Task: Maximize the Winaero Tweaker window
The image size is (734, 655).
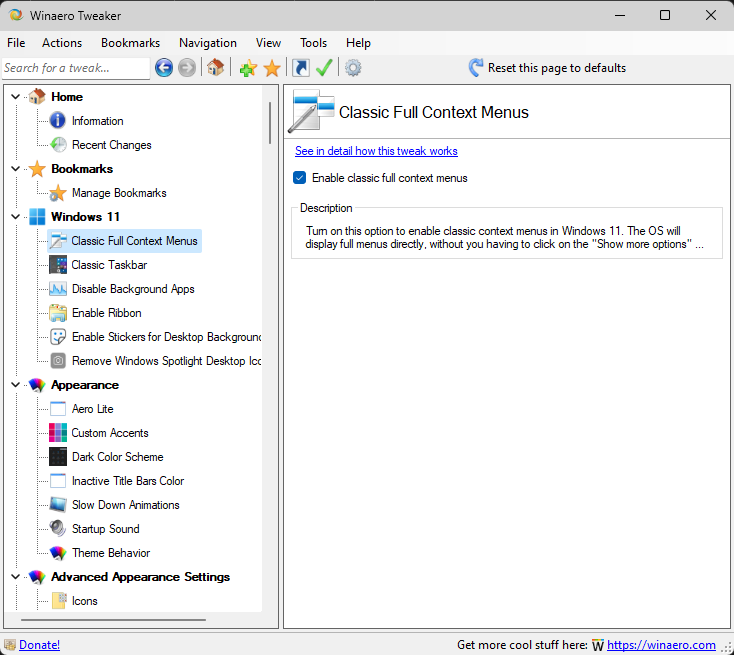Action: pyautogui.click(x=665, y=15)
